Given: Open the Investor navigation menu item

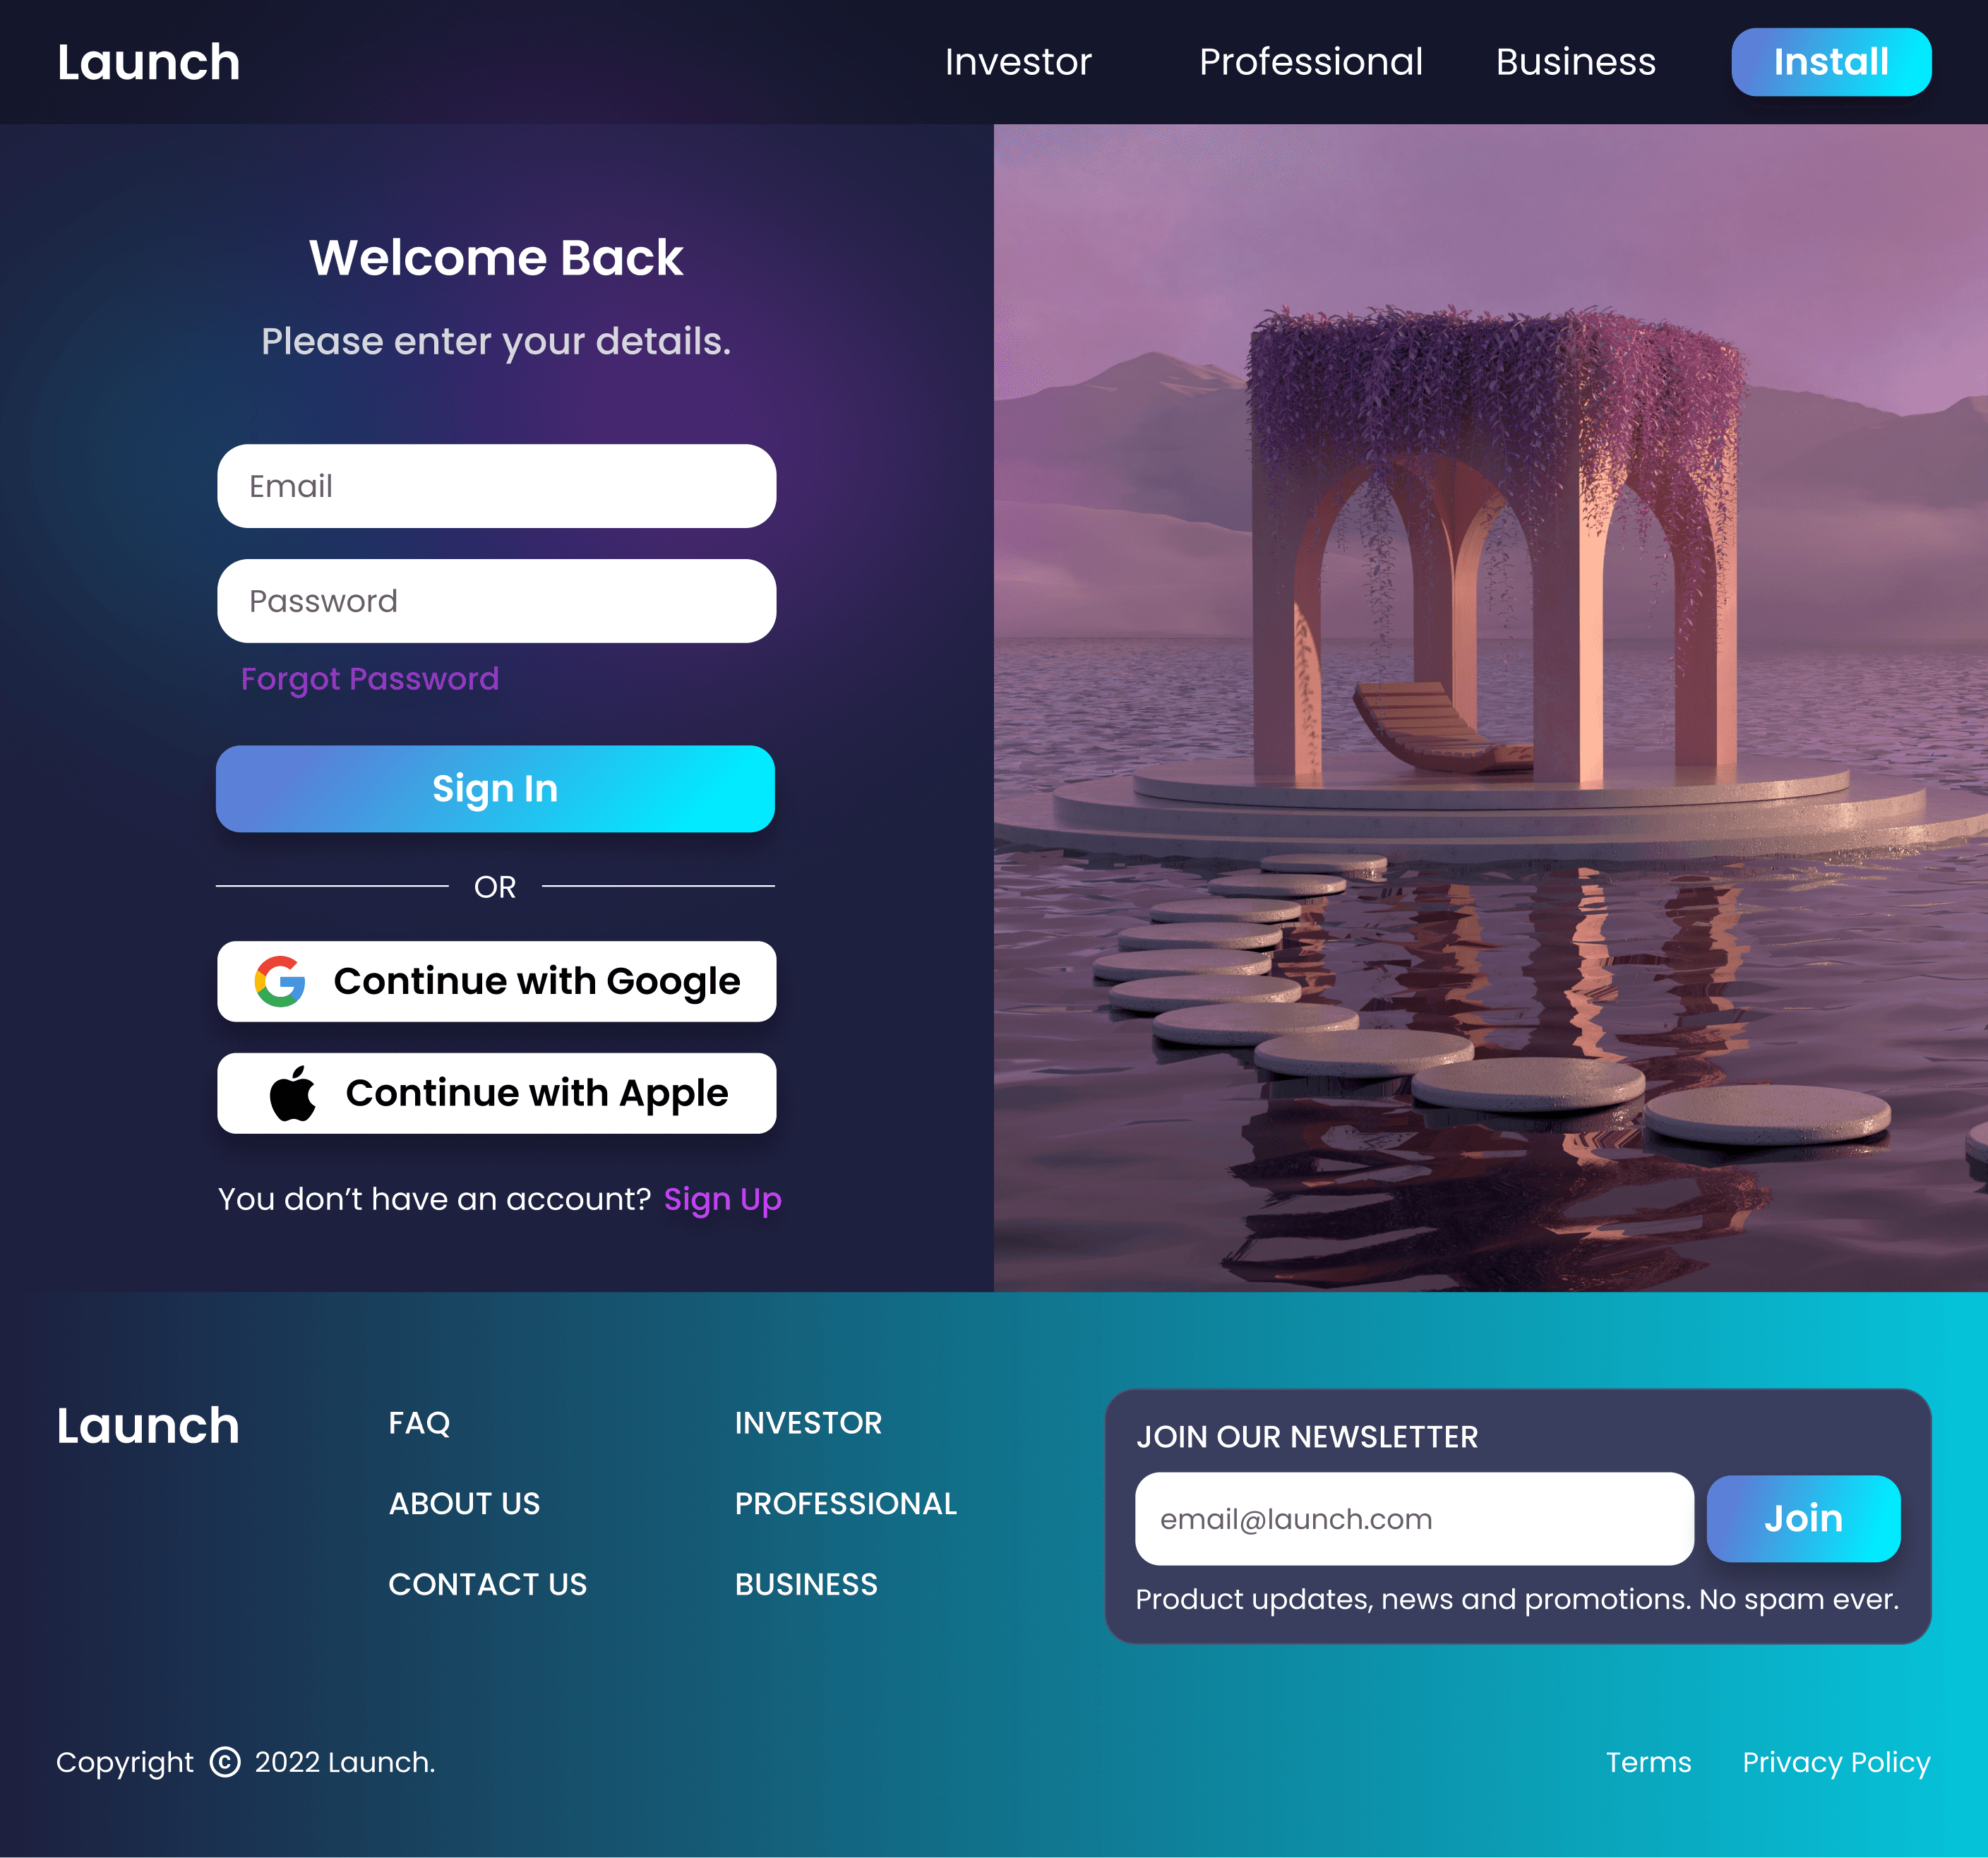Looking at the screenshot, I should tap(1017, 62).
